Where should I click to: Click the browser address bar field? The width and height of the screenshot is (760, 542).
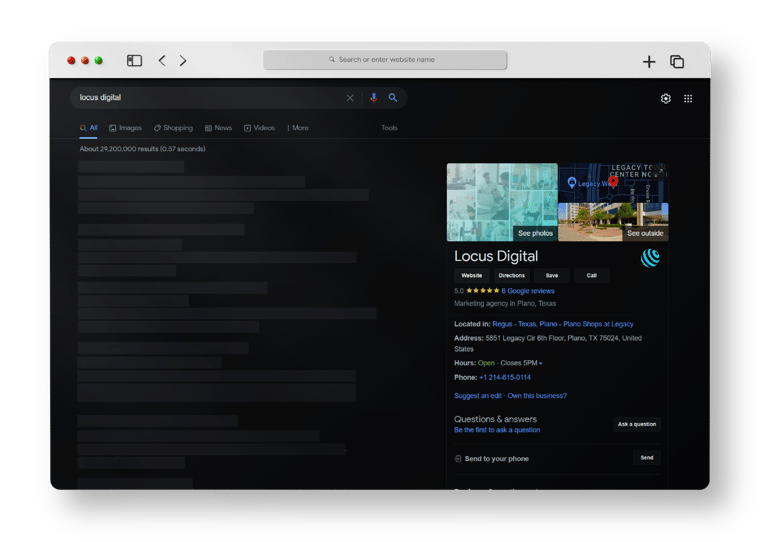pyautogui.click(x=385, y=60)
